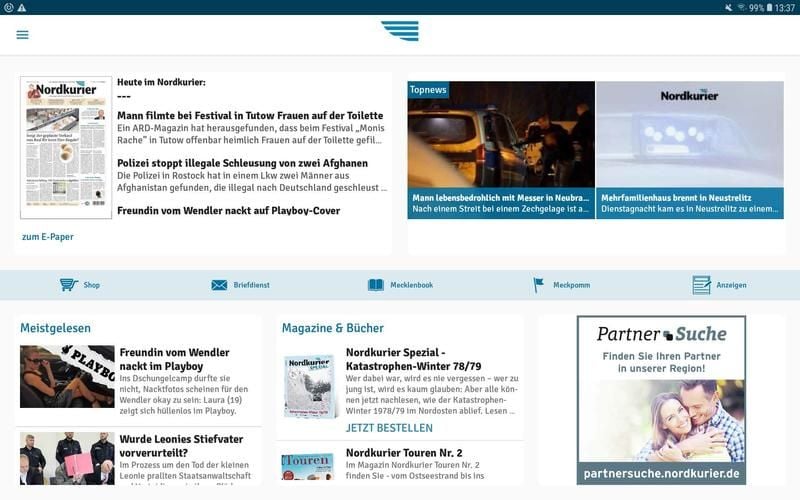Tap 'Heute im Nordkurier:' heading
Image resolution: width=800 pixels, height=500 pixels.
pos(161,82)
